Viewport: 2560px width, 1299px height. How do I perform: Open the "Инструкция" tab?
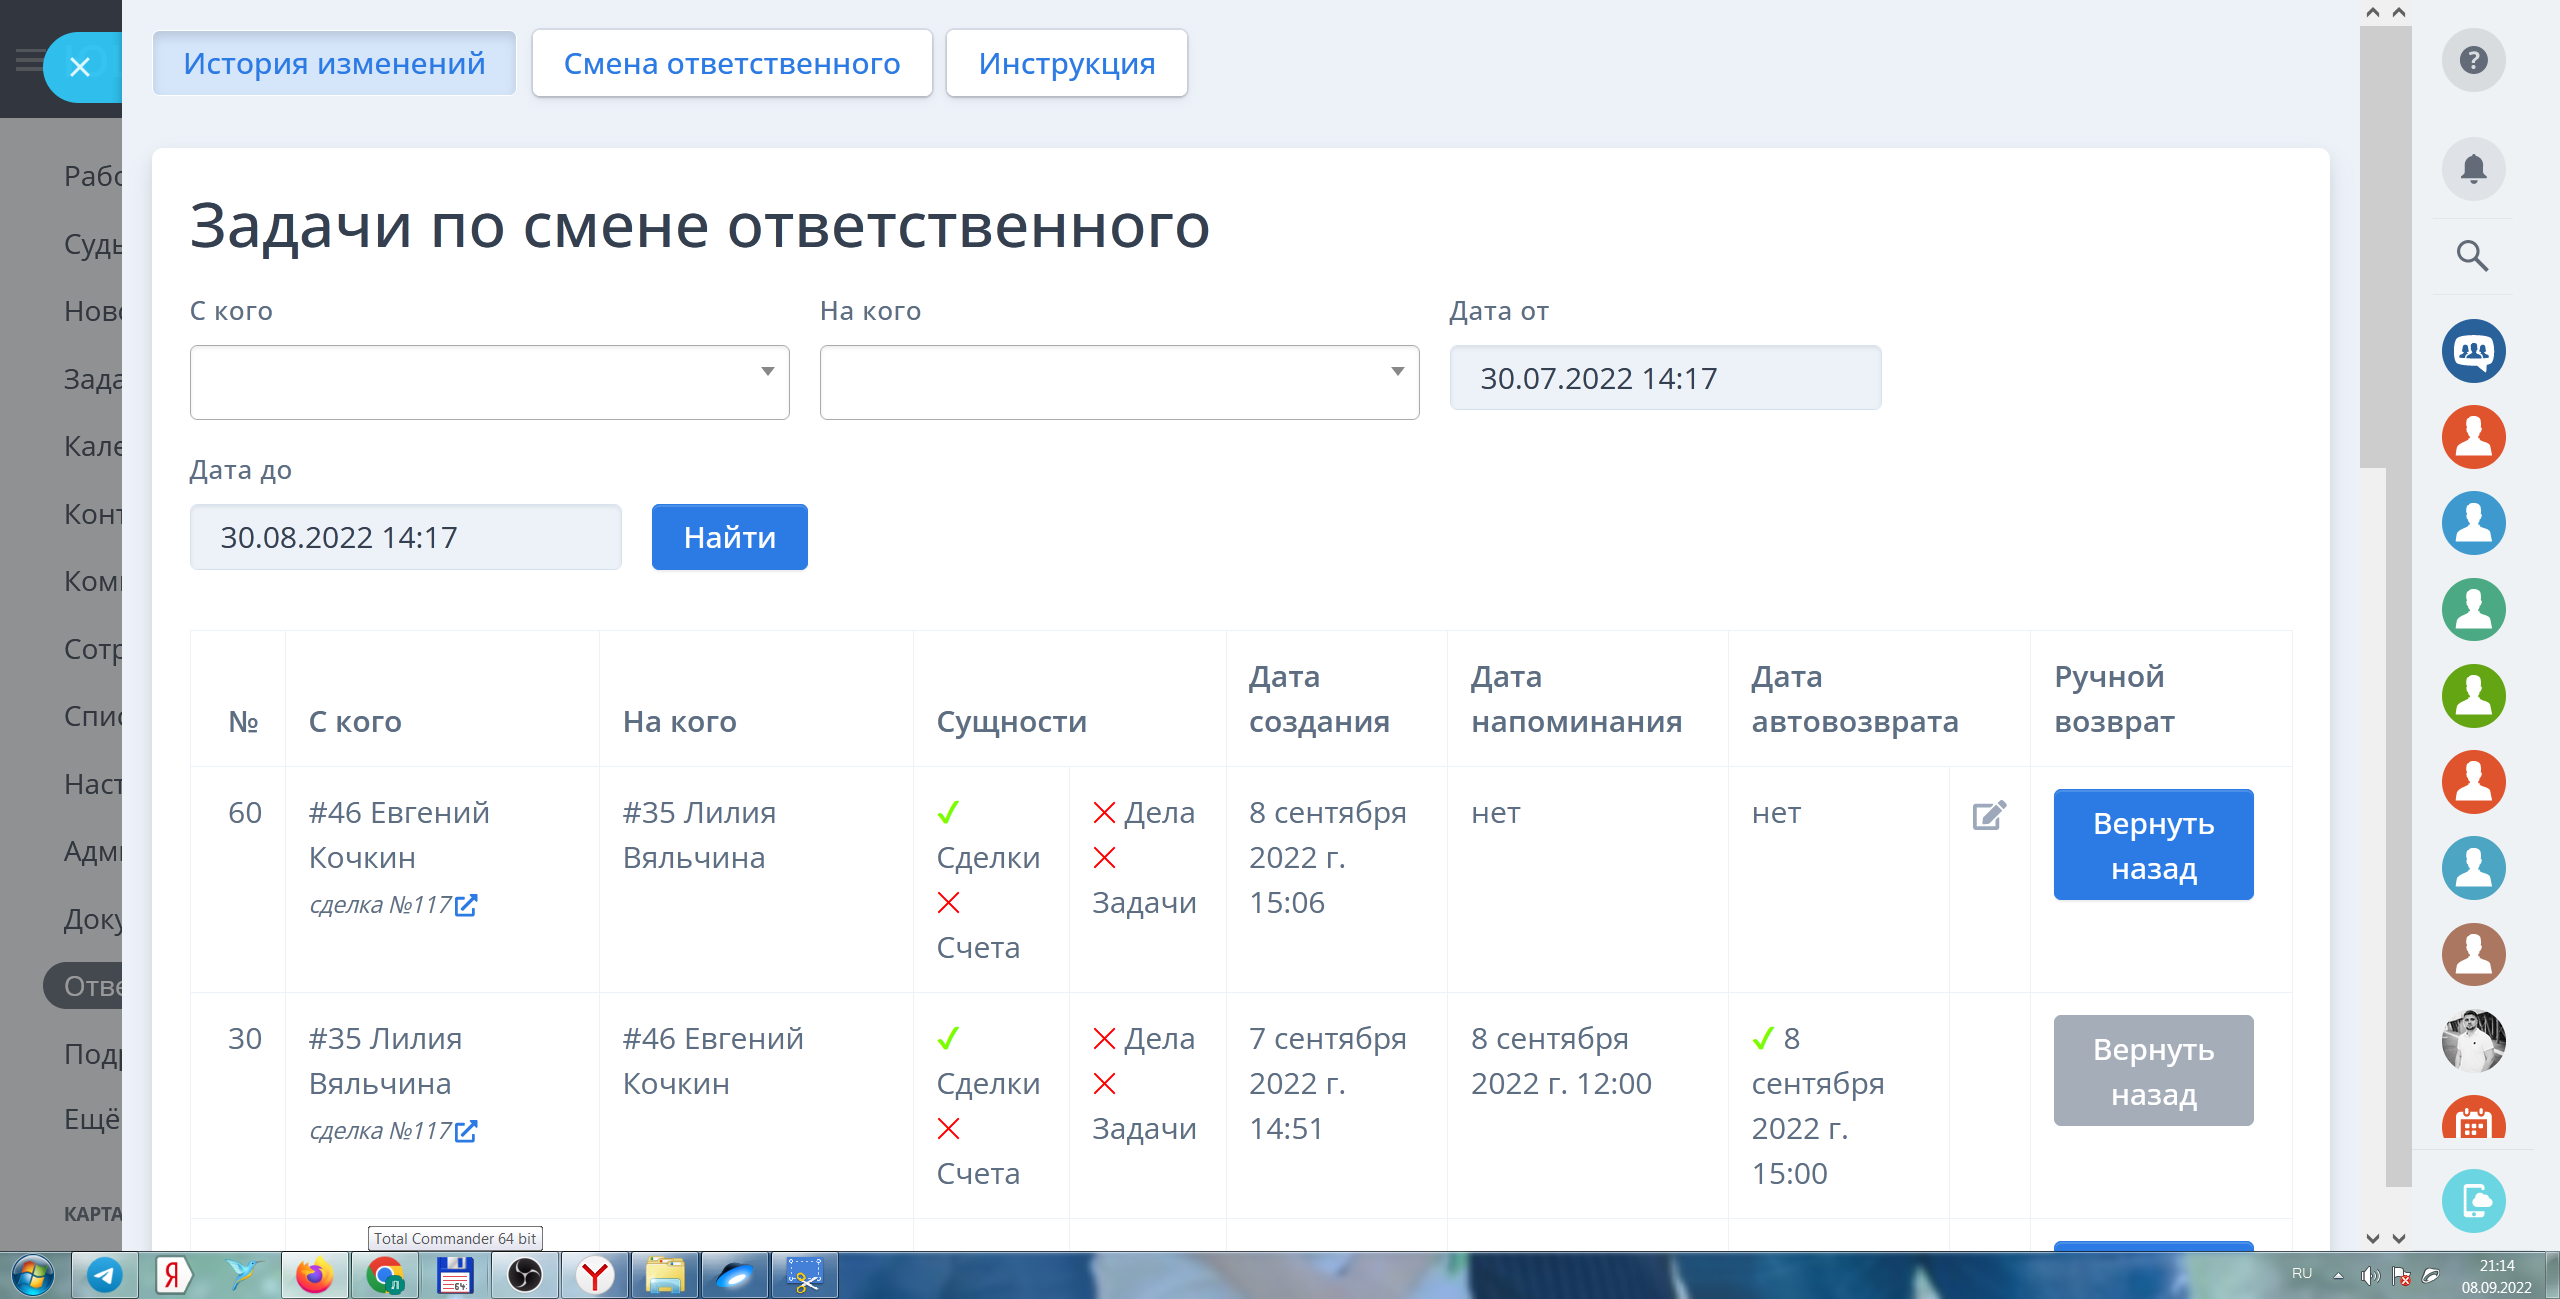(x=1066, y=63)
